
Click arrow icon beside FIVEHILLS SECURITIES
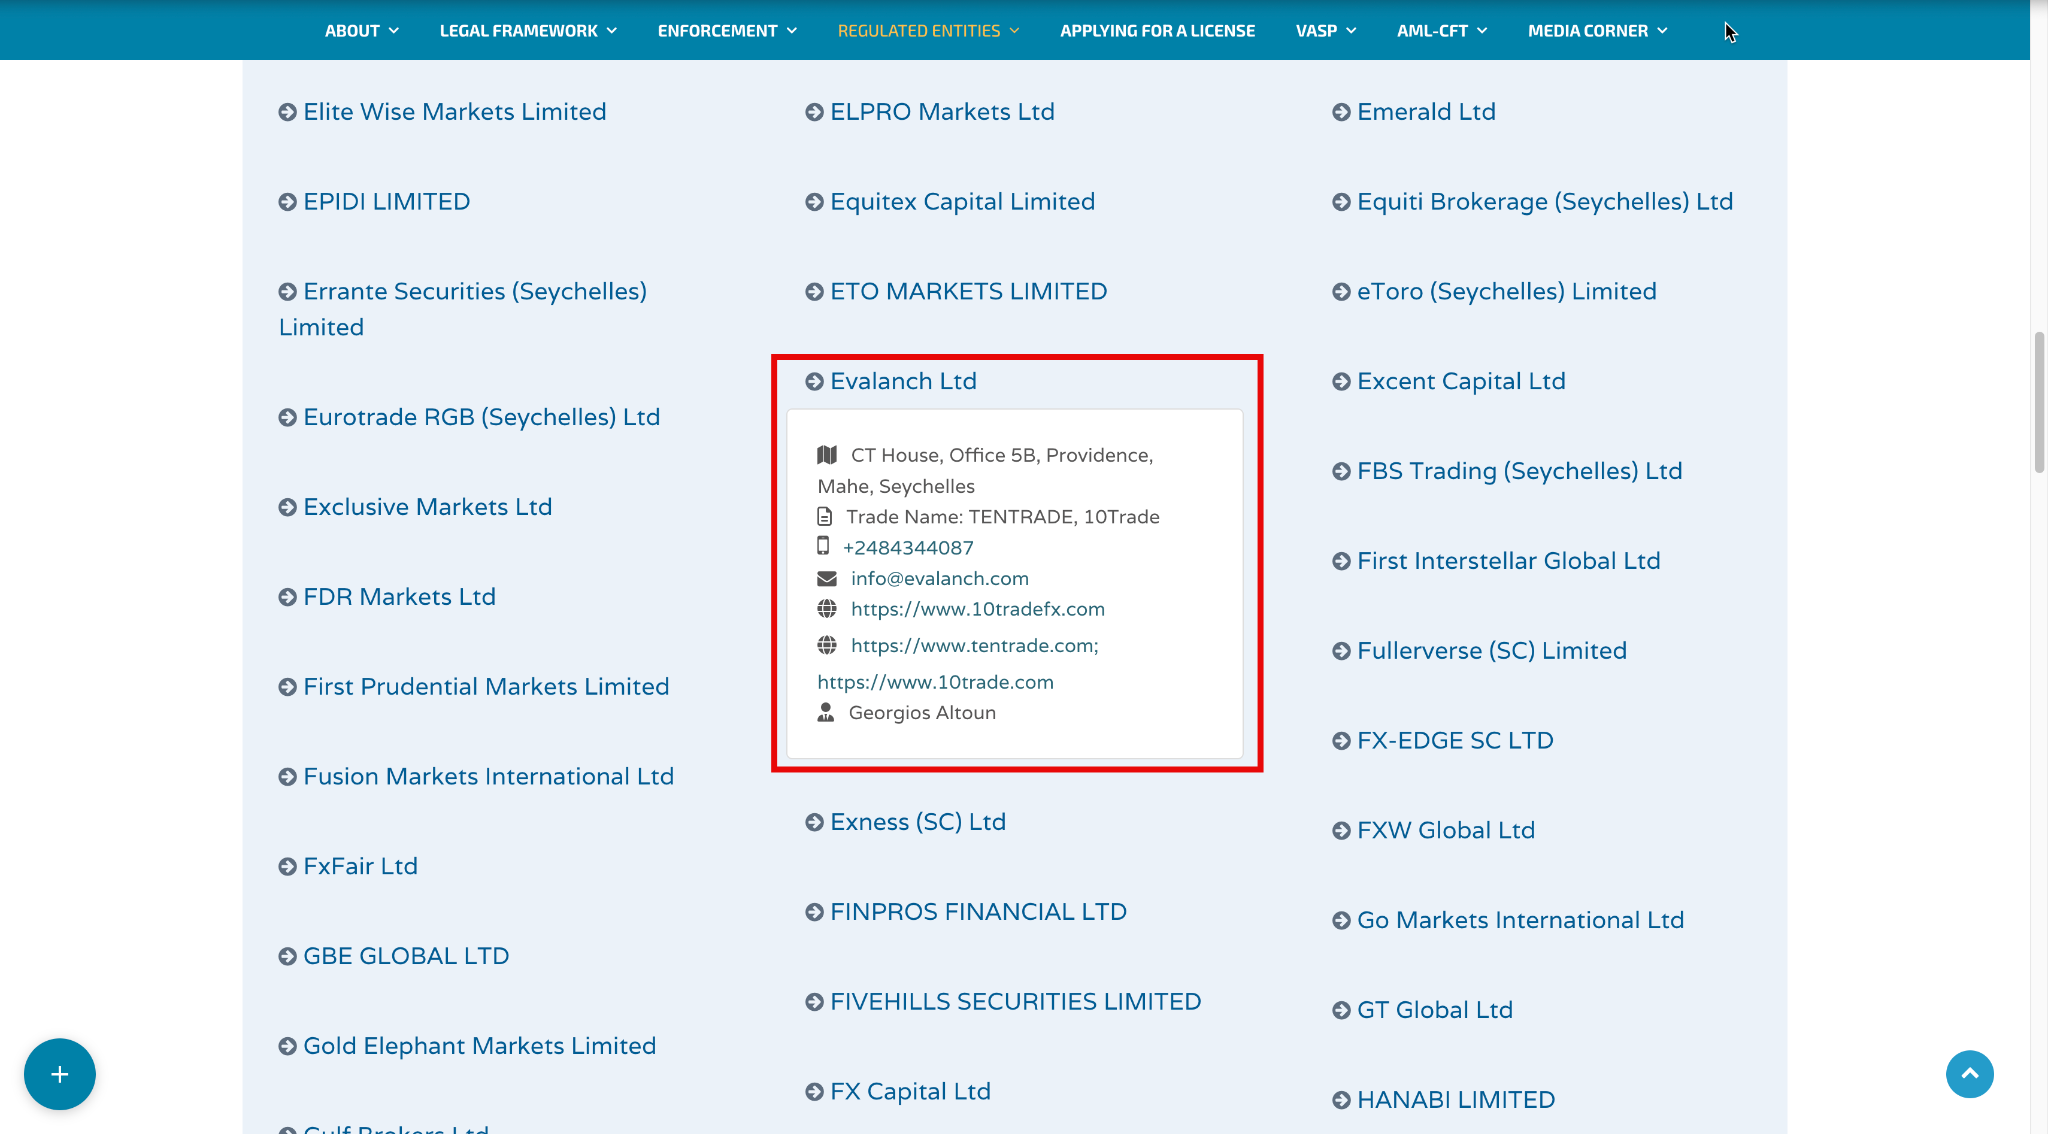tap(815, 1003)
